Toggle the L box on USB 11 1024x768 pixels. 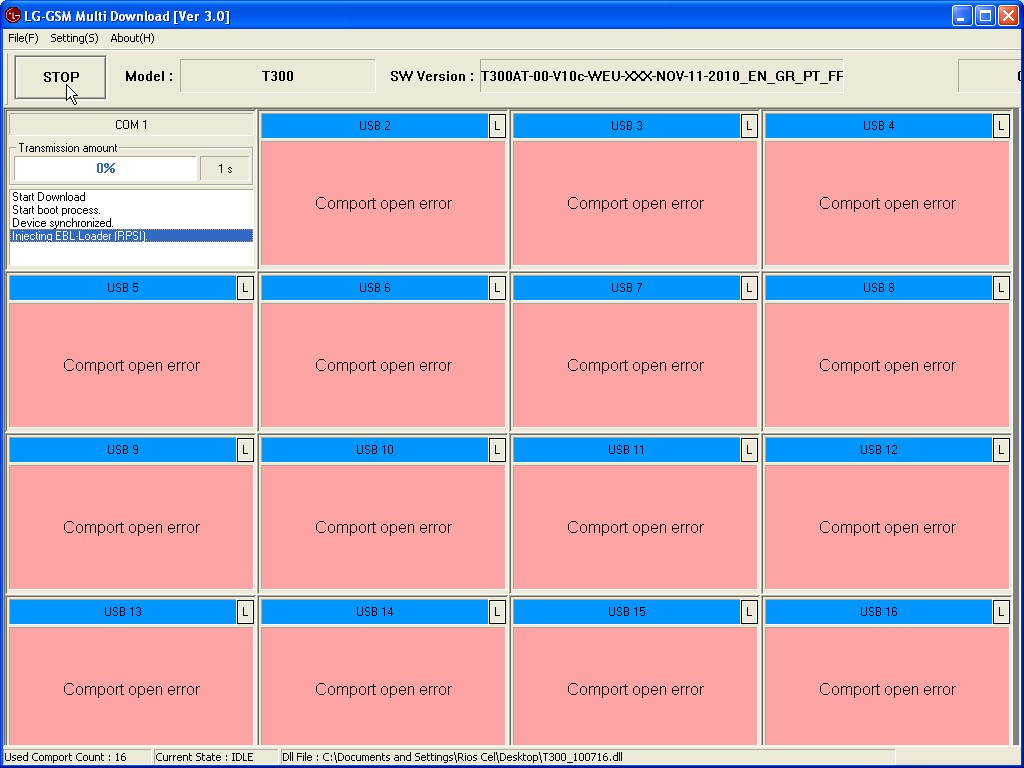click(x=749, y=450)
